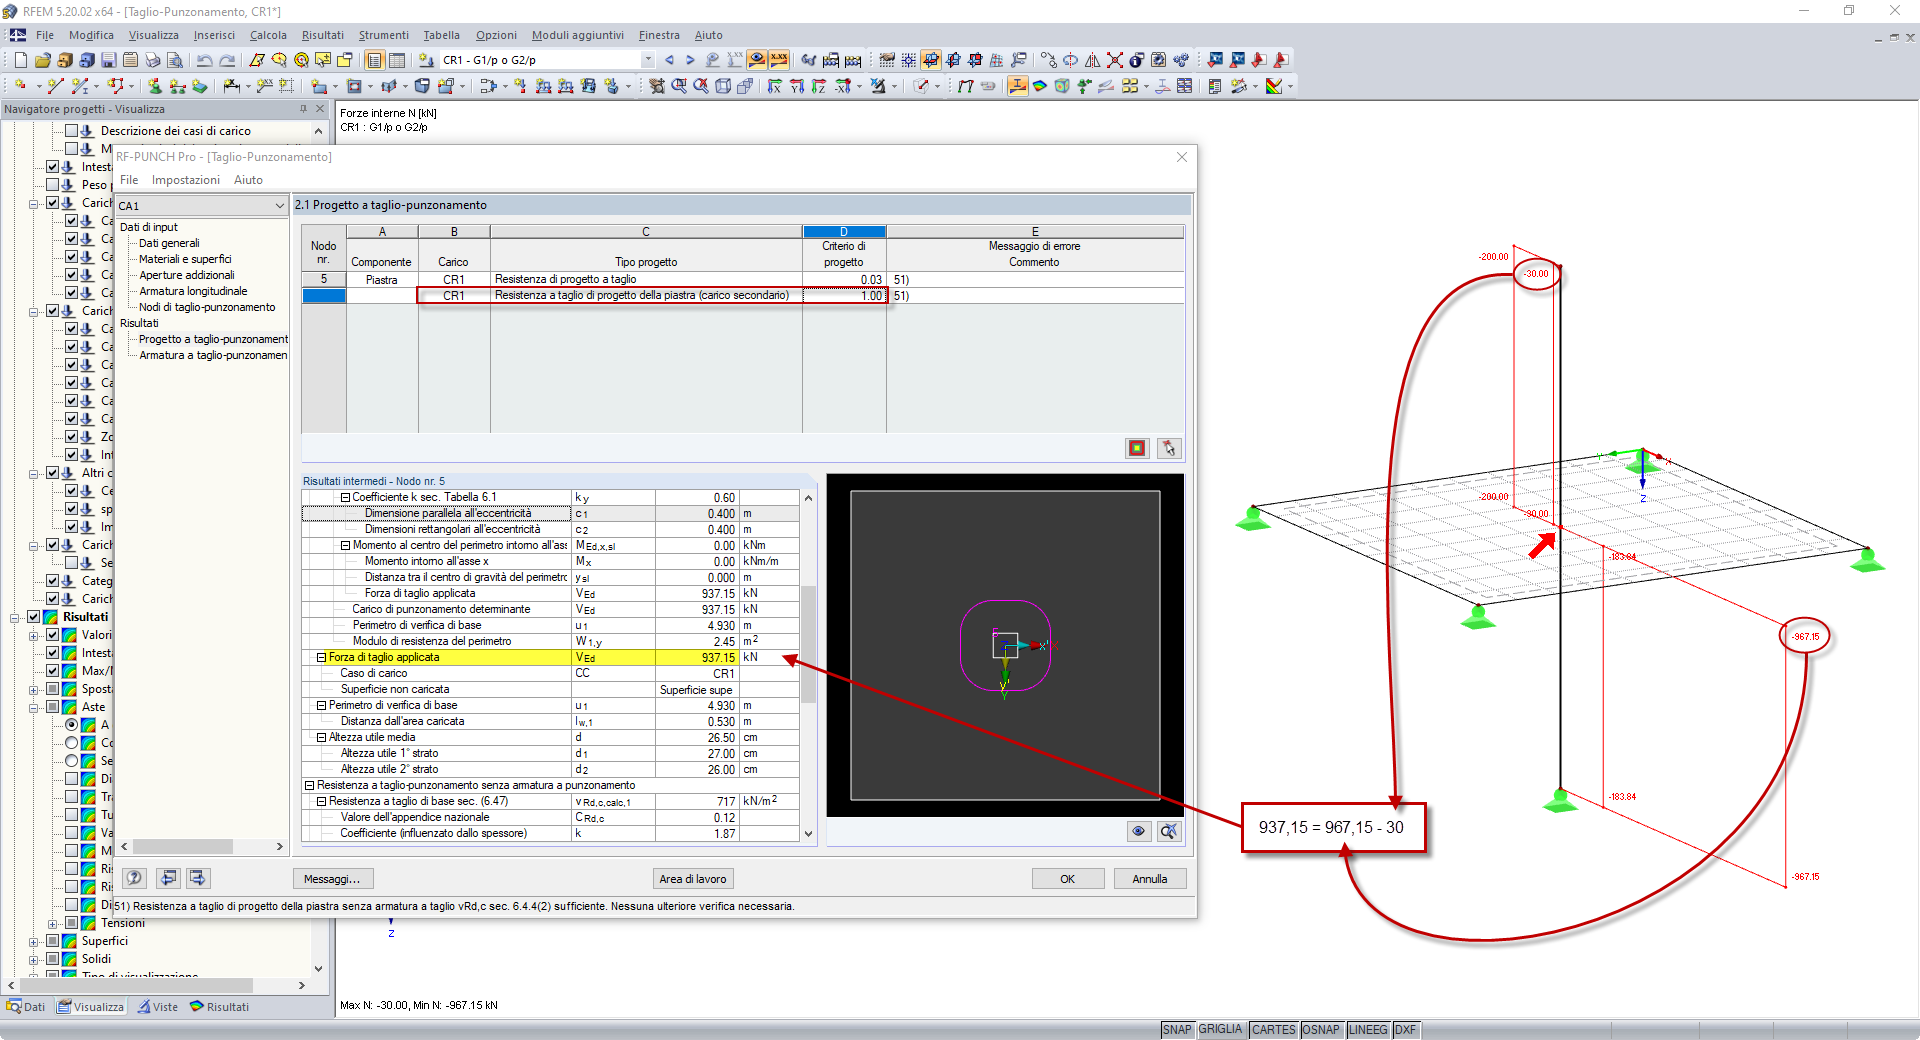Click the Annulla button

tap(1149, 879)
